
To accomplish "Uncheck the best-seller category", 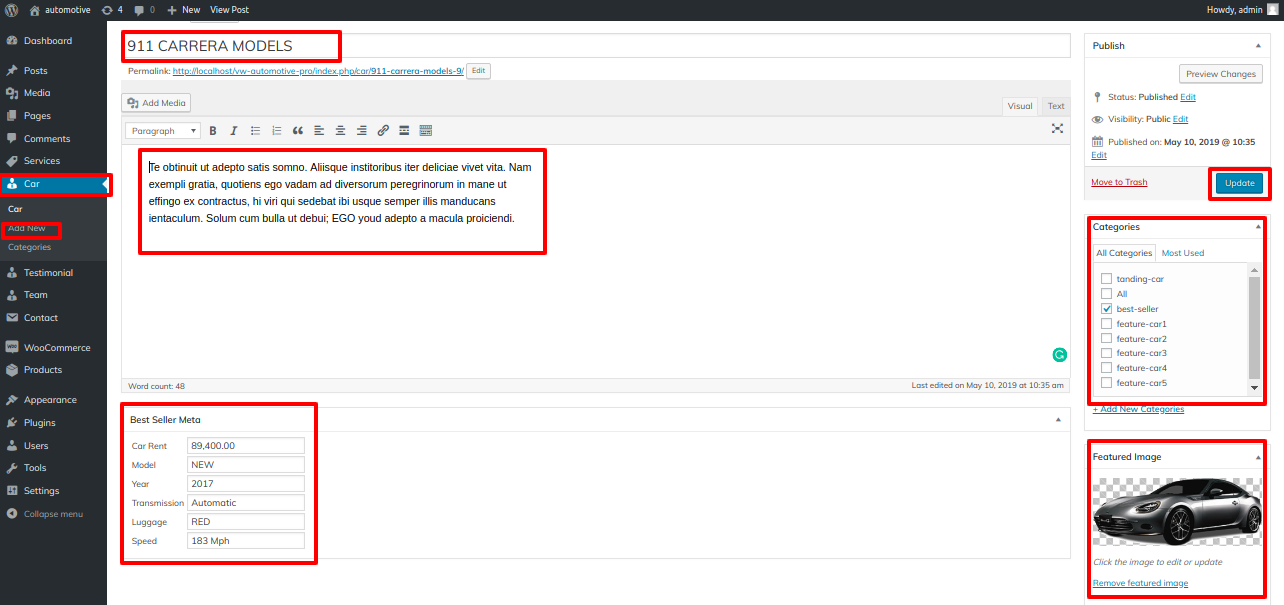I will (x=1106, y=309).
